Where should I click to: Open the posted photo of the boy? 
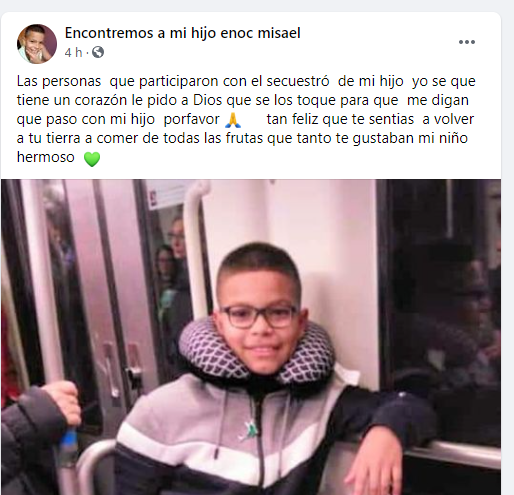[251, 337]
